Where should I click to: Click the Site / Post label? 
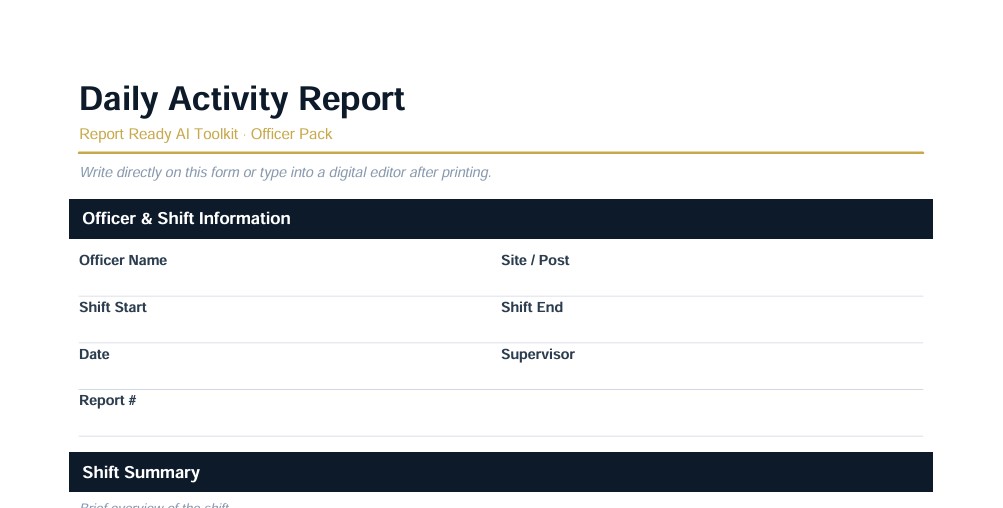[x=535, y=260]
